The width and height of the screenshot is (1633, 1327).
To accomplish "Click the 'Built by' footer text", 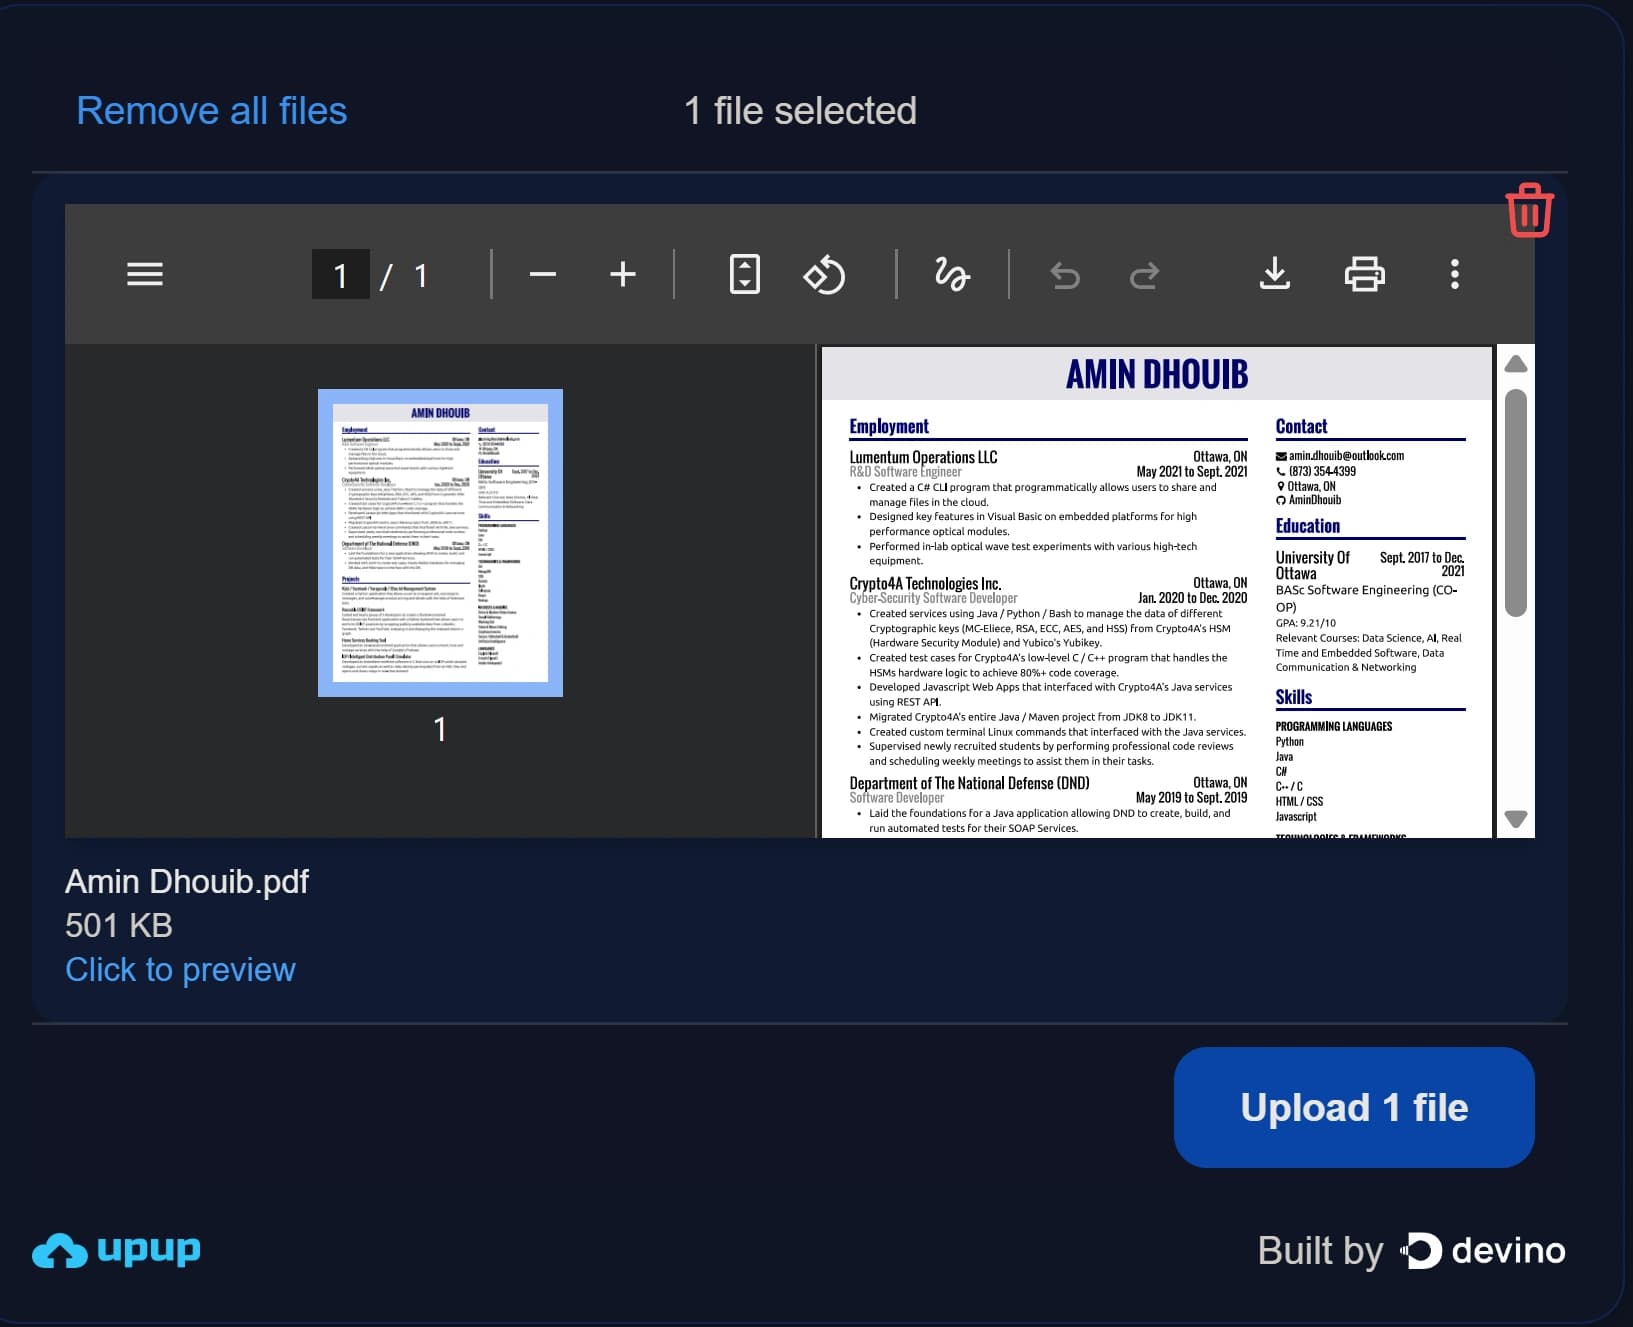I will [1320, 1250].
